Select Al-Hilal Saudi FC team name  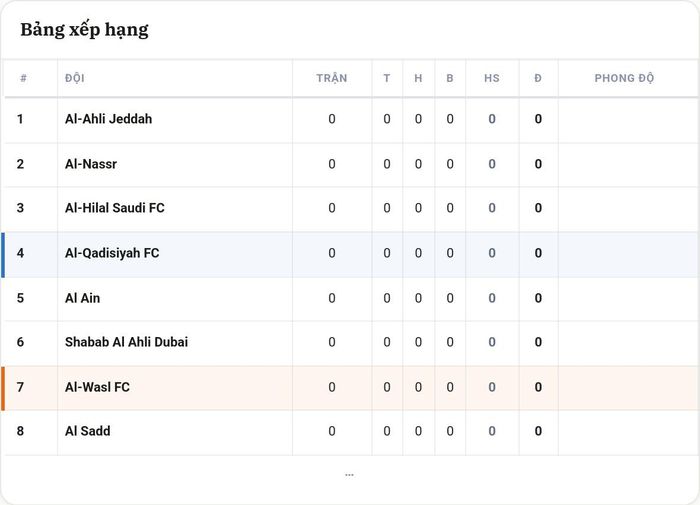tap(115, 208)
